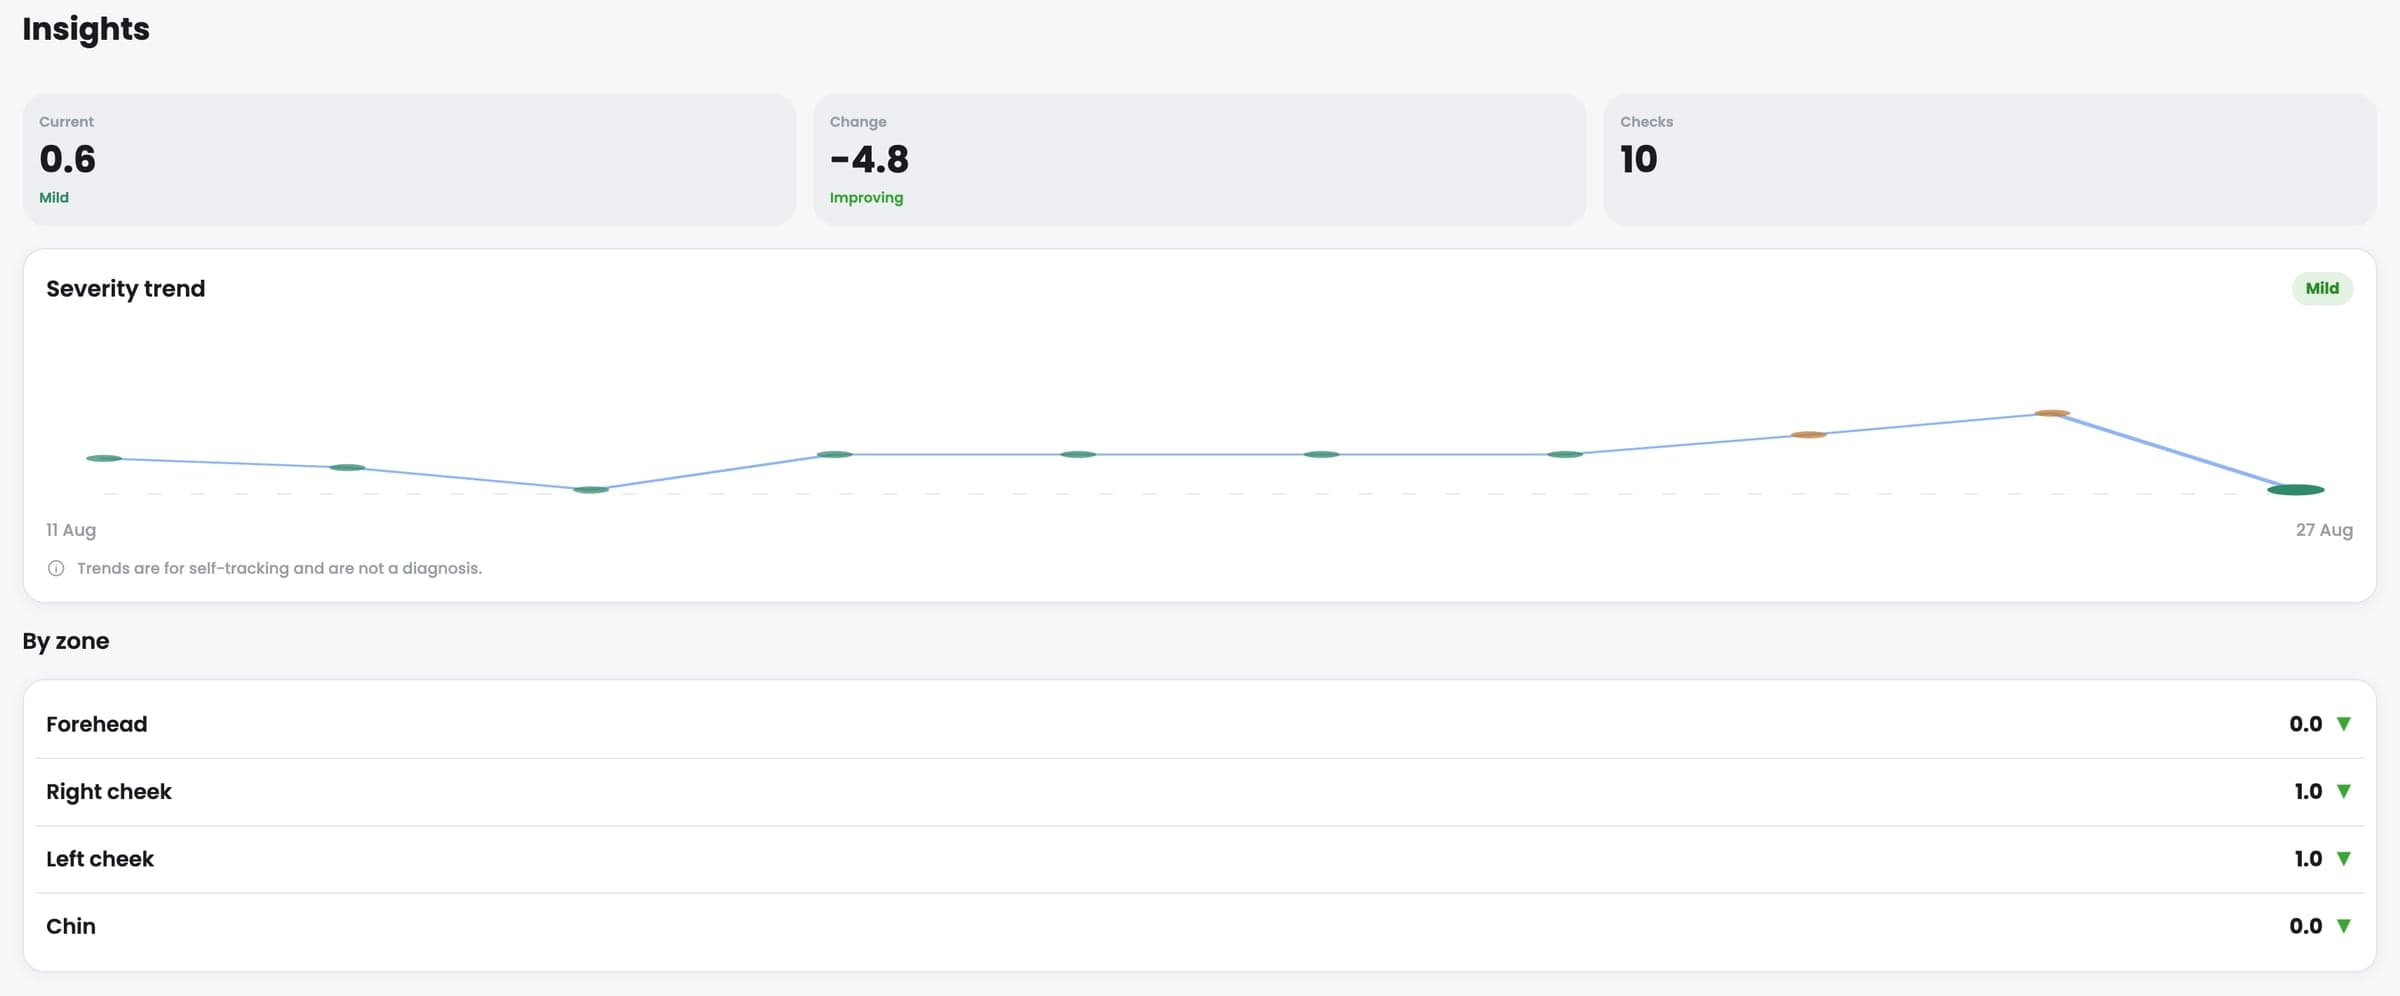Click the last large green data point on chart
The image size is (2400, 996).
[2296, 490]
